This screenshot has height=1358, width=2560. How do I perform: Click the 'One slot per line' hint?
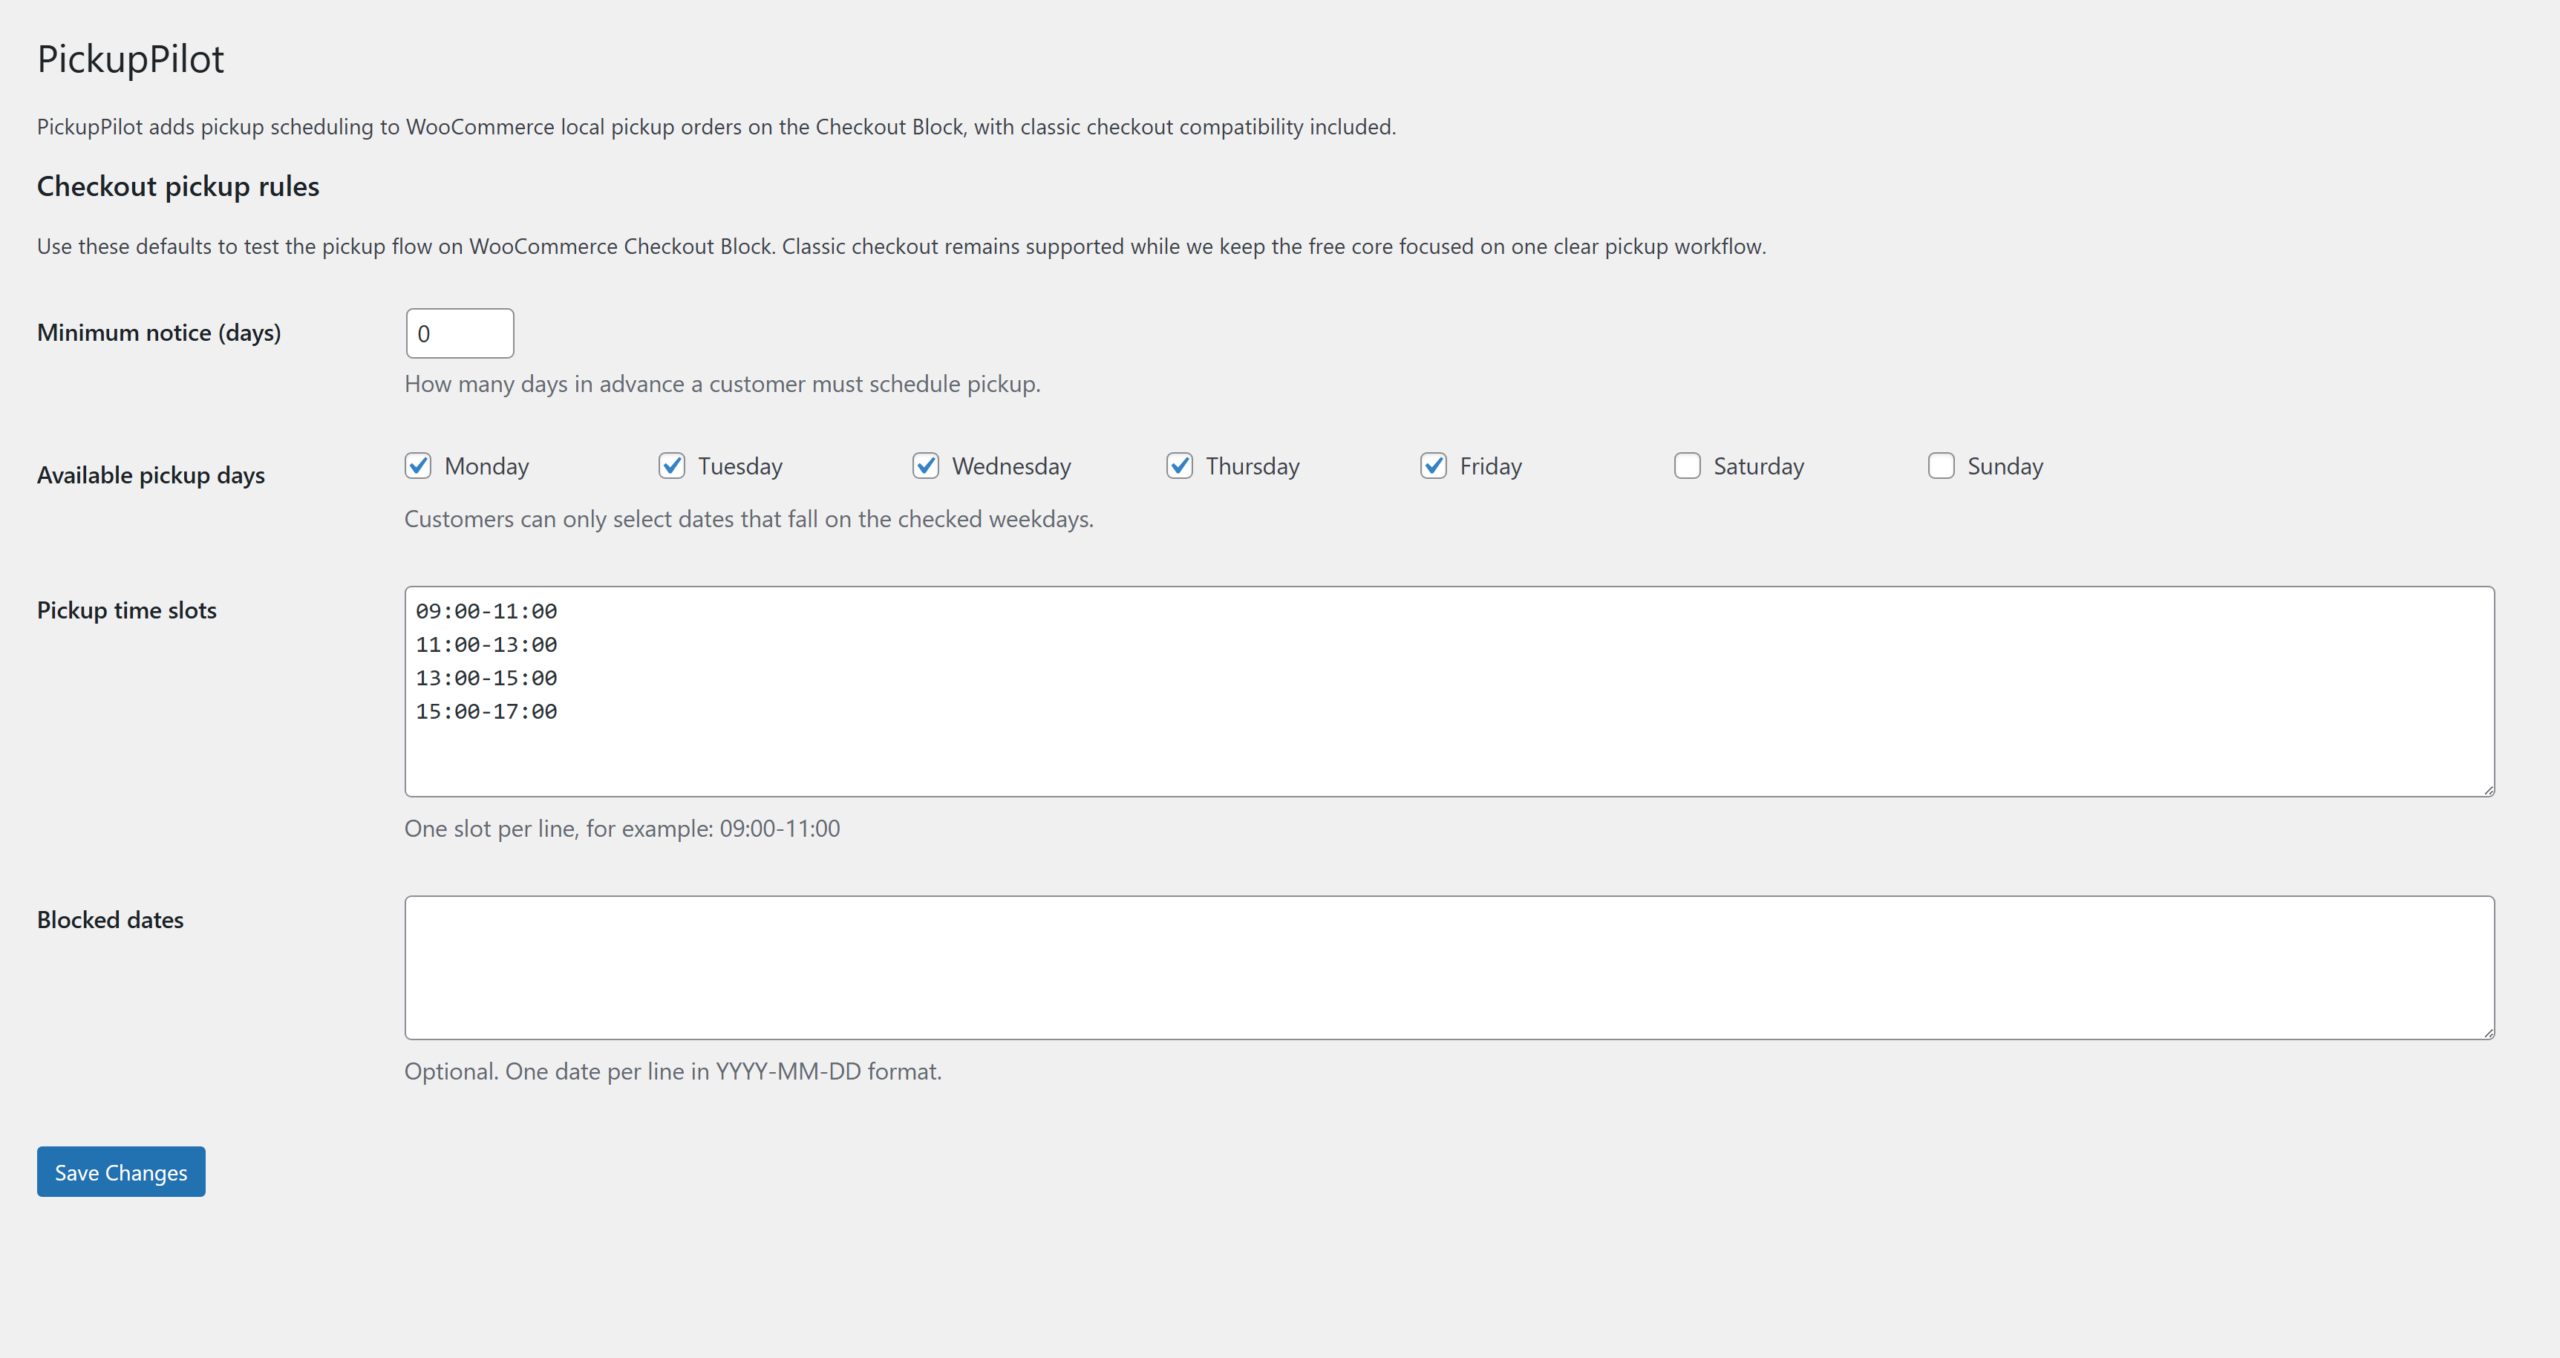pyautogui.click(x=622, y=829)
